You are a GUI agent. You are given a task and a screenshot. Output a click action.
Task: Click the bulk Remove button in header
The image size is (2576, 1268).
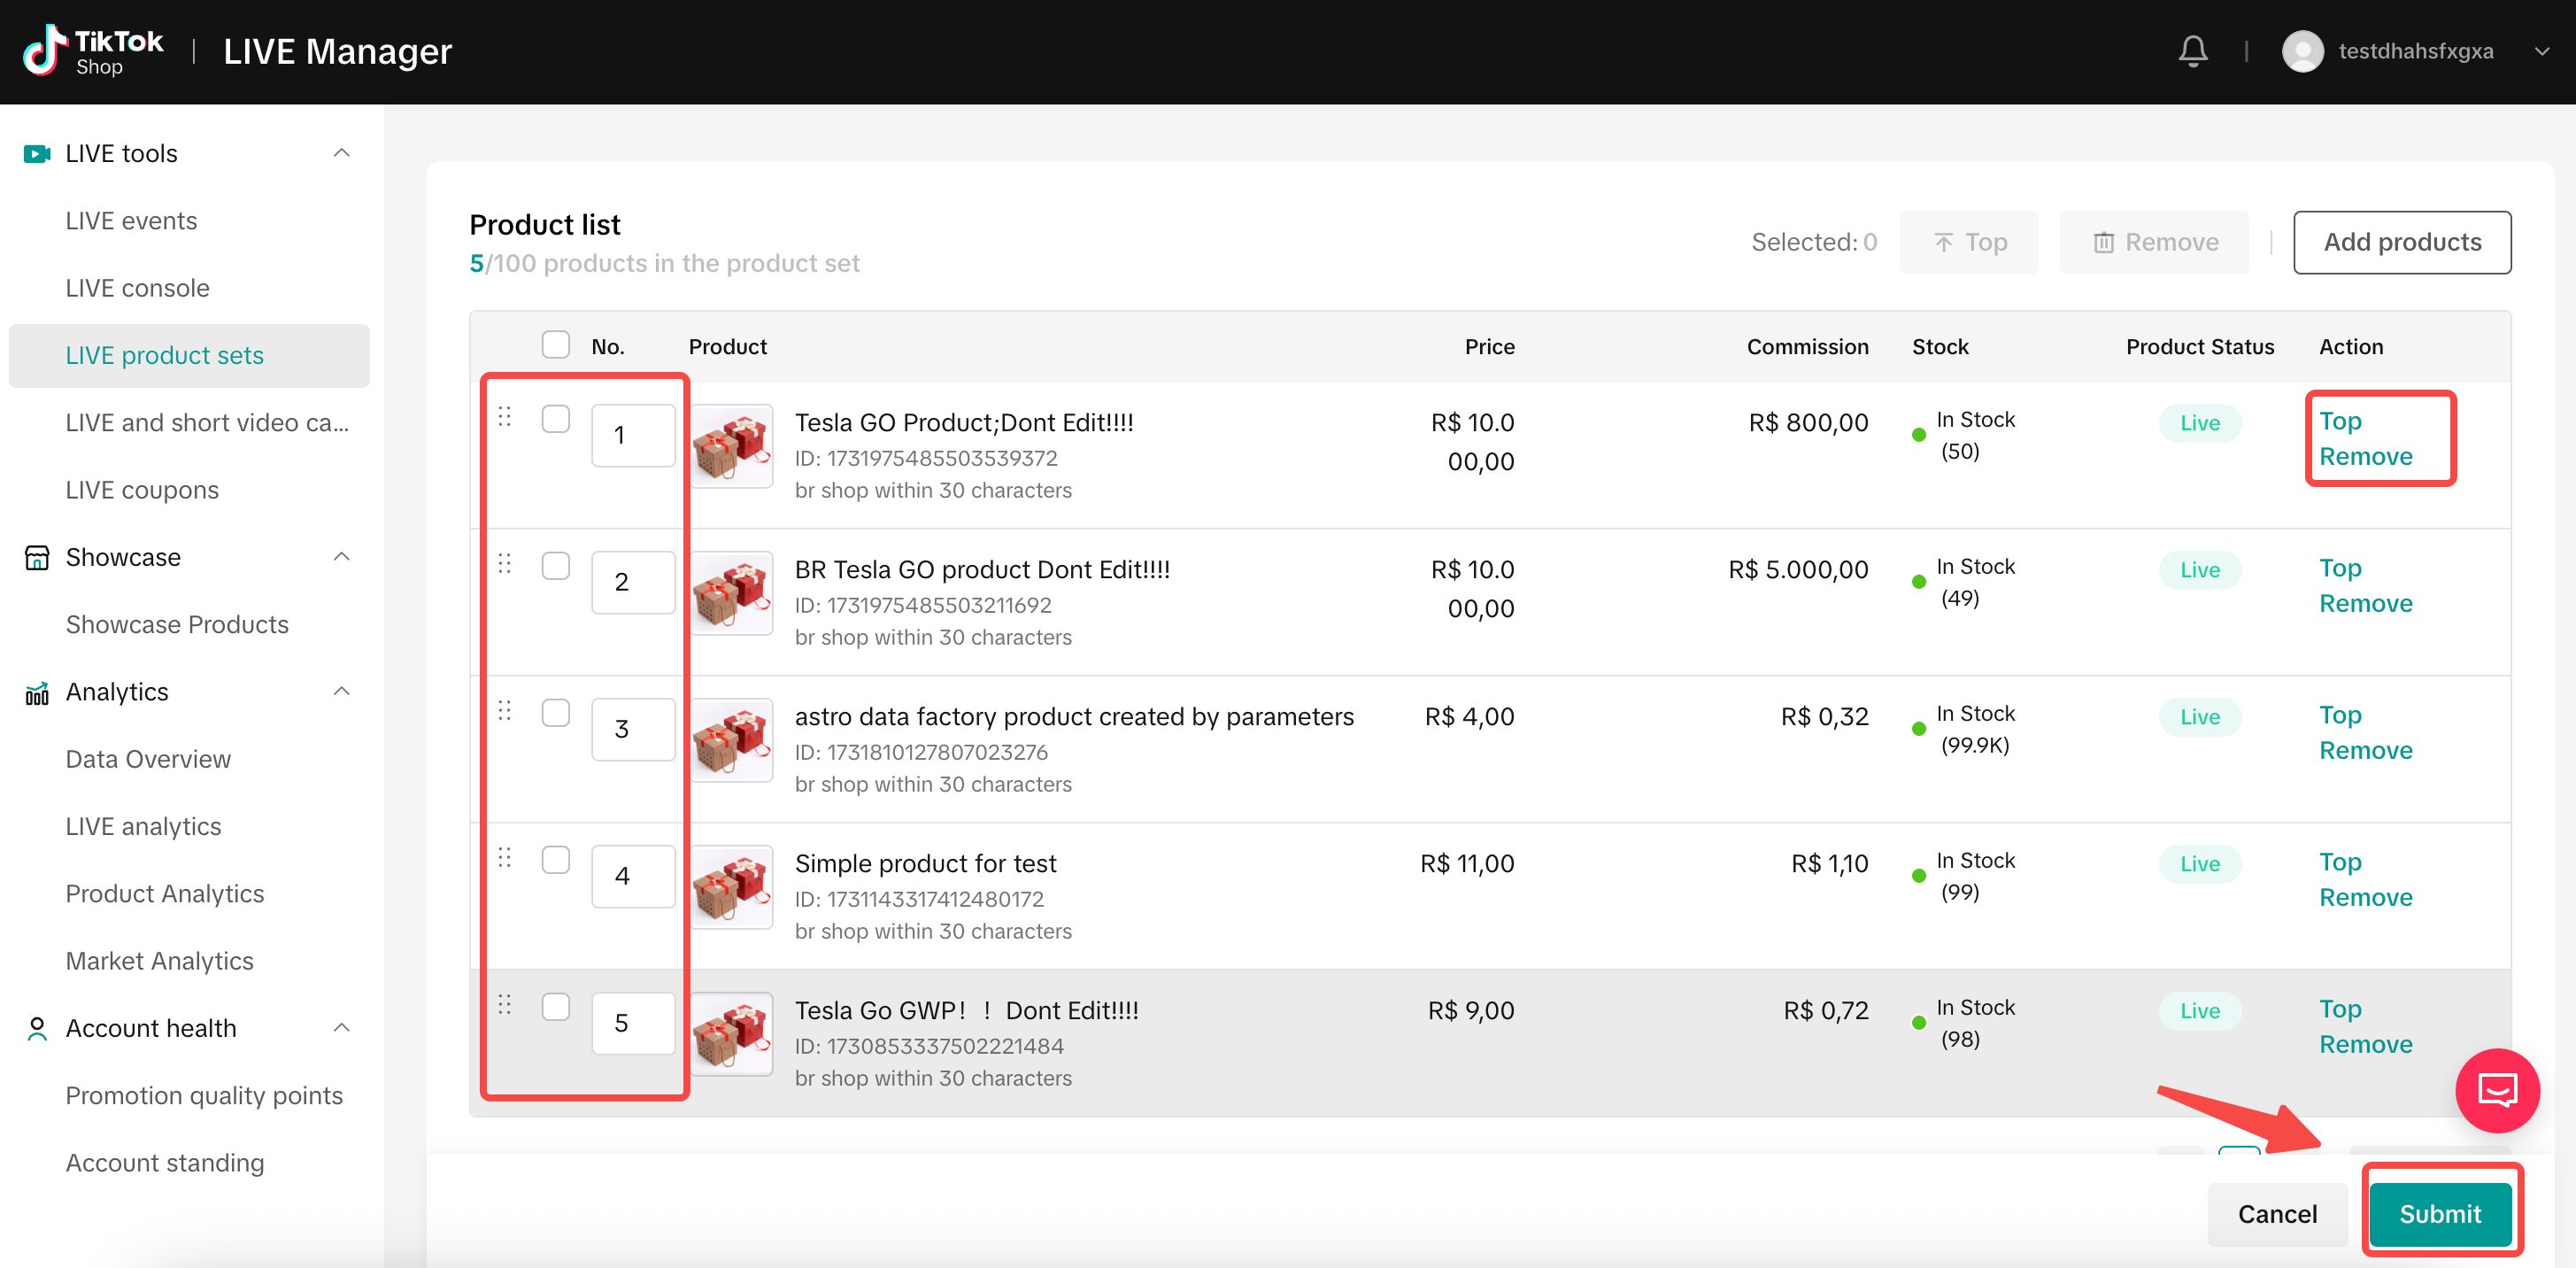pos(2154,242)
